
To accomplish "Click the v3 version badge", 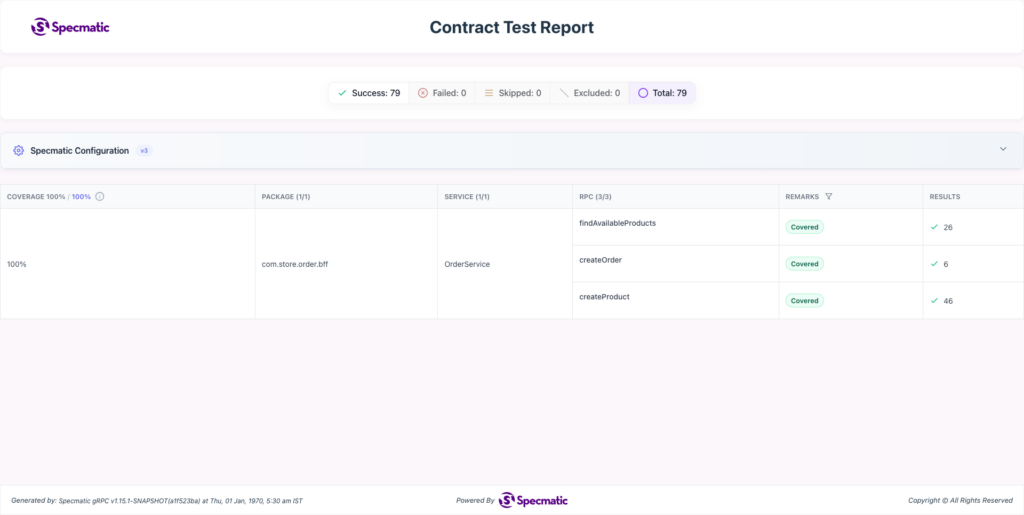I will coord(144,151).
